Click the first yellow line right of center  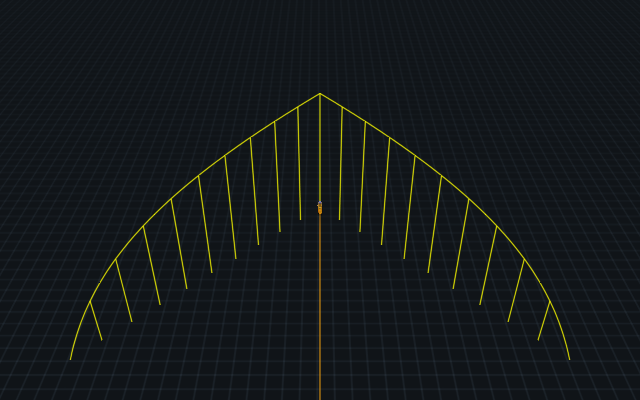[341, 163]
